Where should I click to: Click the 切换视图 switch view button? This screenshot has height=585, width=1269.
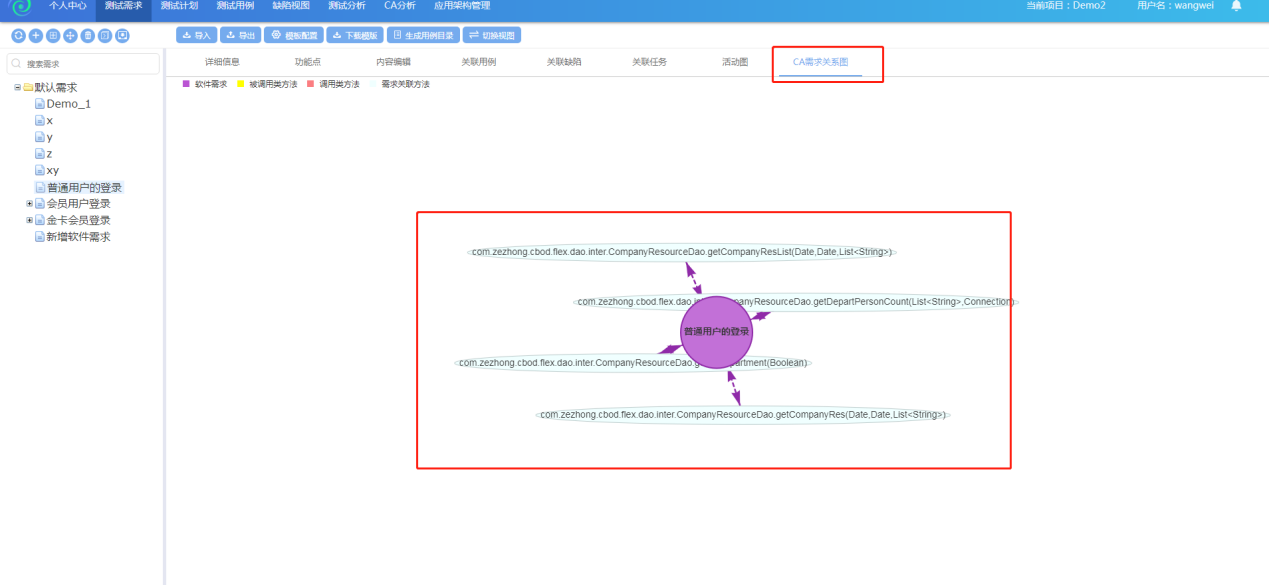pos(491,35)
